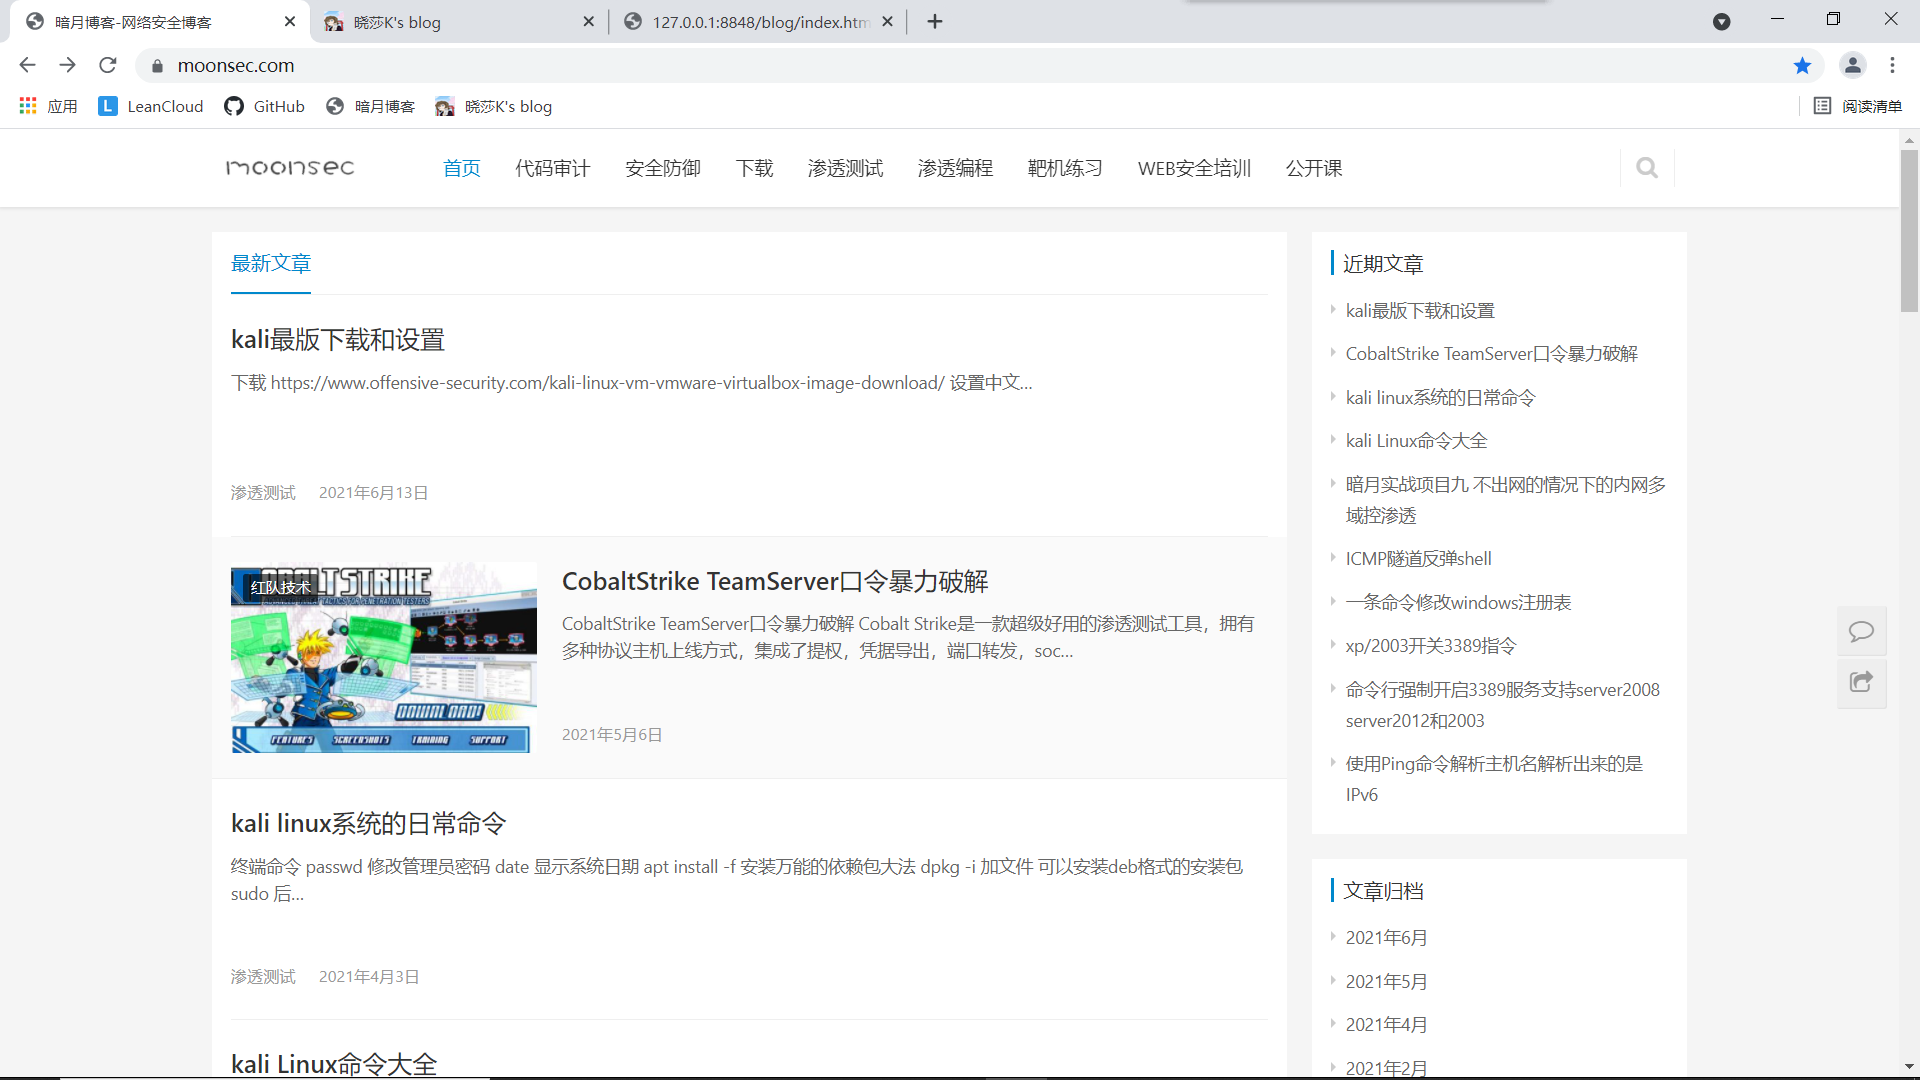Open the 2021年5月 archive

[1387, 982]
